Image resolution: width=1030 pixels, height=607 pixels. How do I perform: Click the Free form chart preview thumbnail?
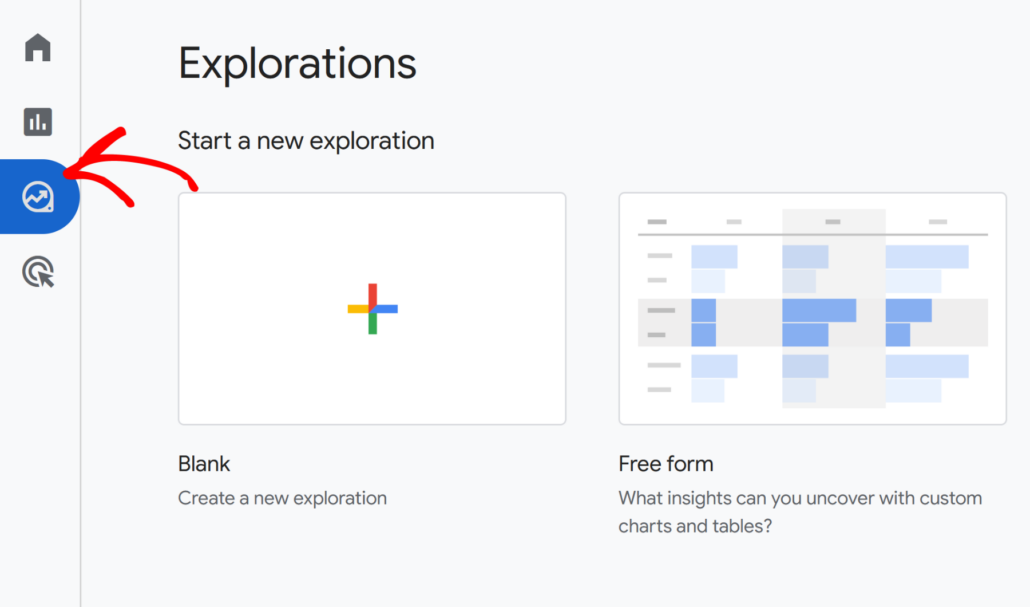pos(812,308)
